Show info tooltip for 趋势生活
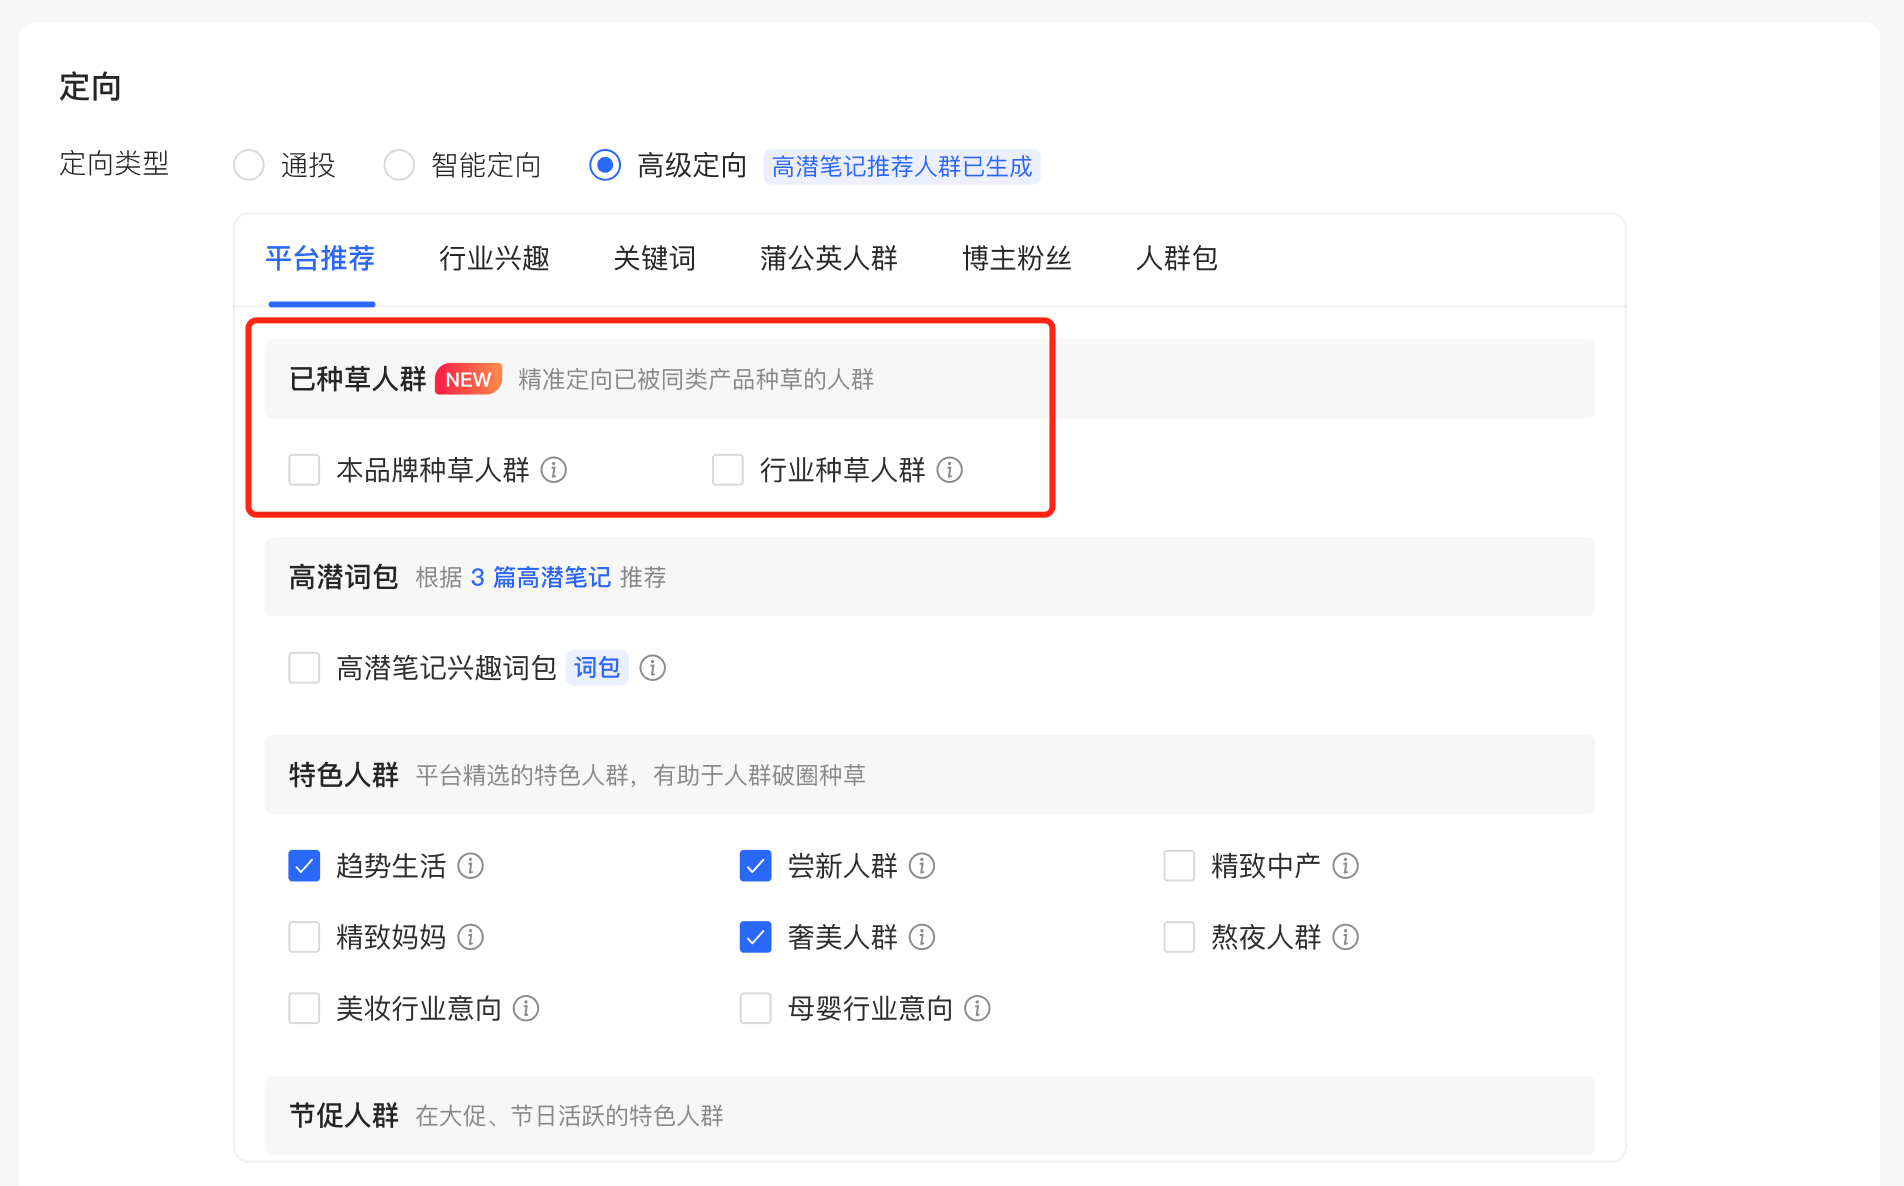 pos(471,866)
